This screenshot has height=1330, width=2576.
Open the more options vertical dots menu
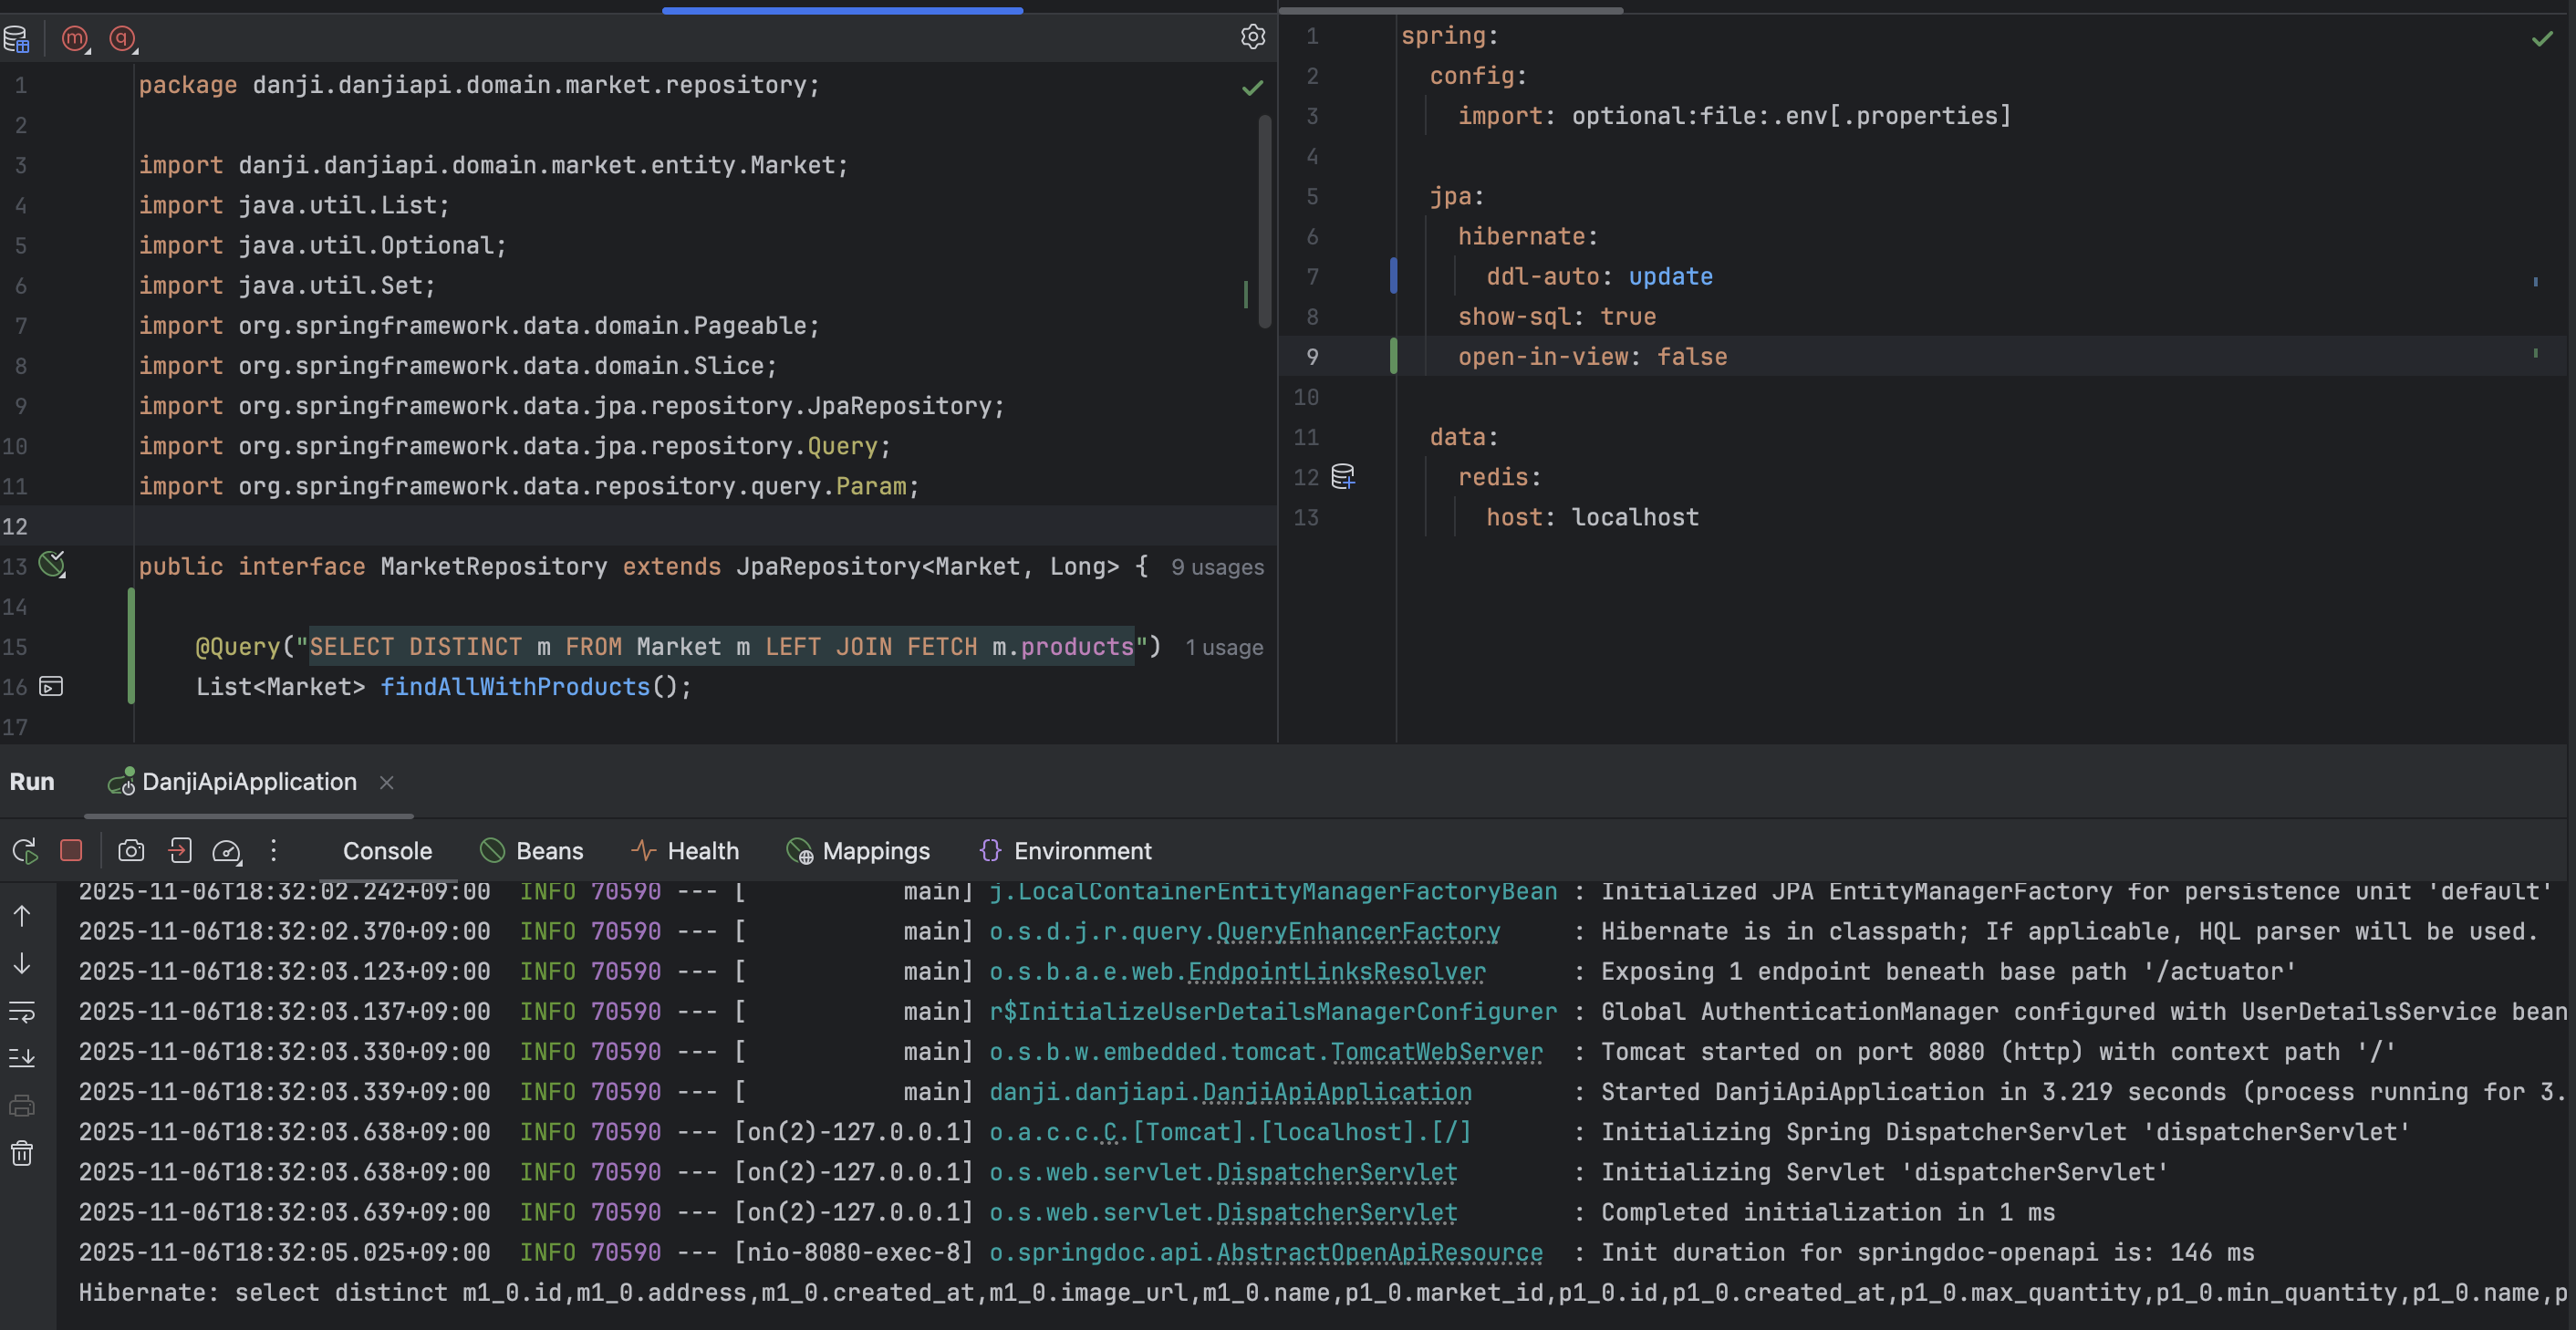click(273, 851)
